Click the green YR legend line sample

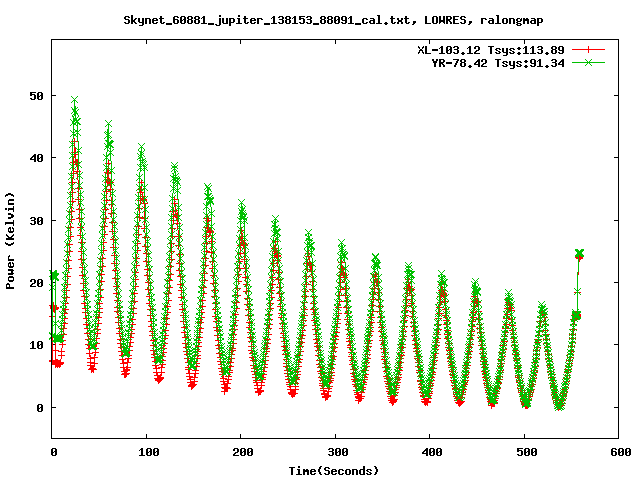pos(588,62)
